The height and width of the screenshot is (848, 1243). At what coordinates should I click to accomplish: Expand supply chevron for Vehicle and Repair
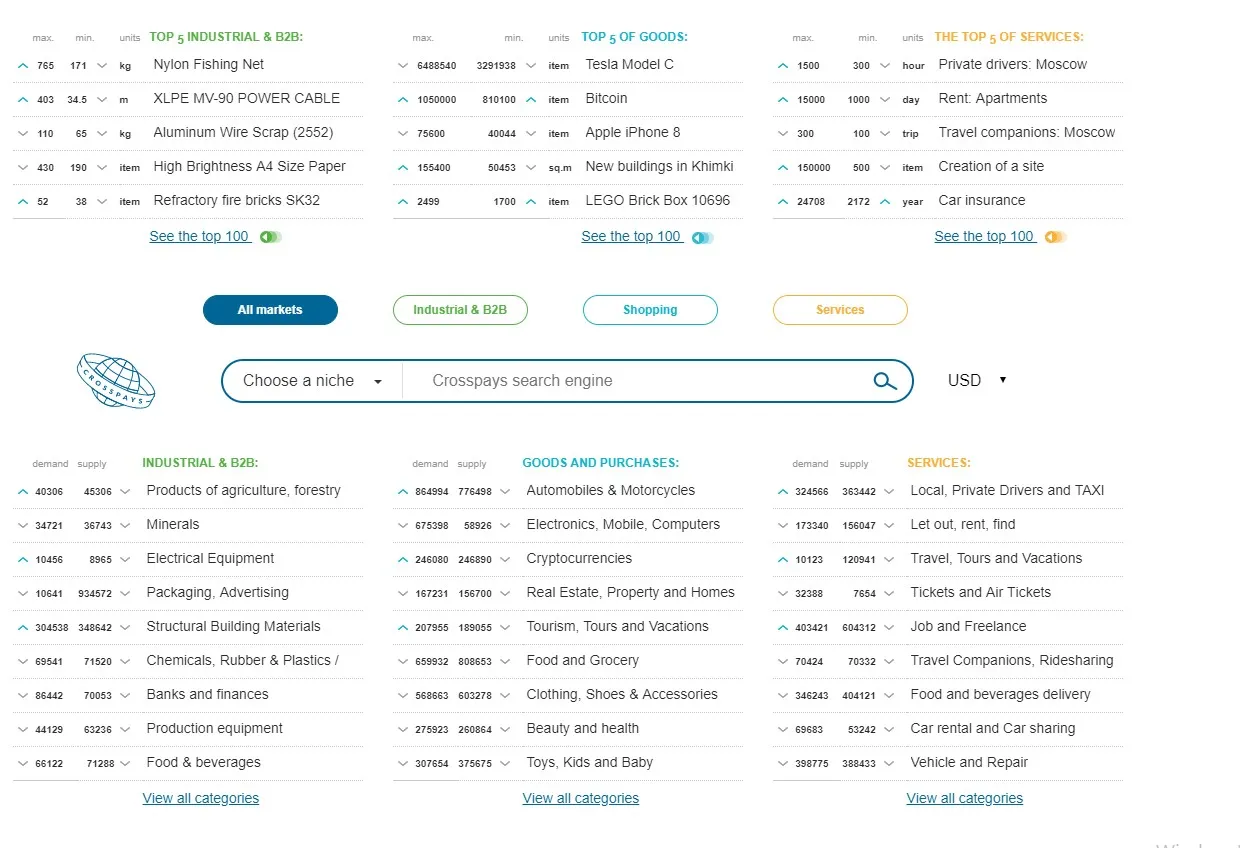click(889, 764)
